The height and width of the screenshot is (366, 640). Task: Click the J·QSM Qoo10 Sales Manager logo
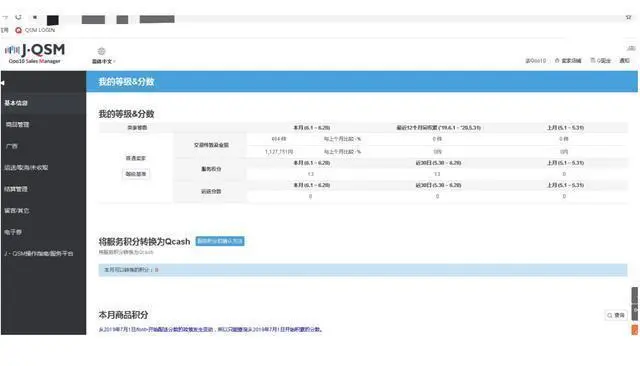coord(35,53)
